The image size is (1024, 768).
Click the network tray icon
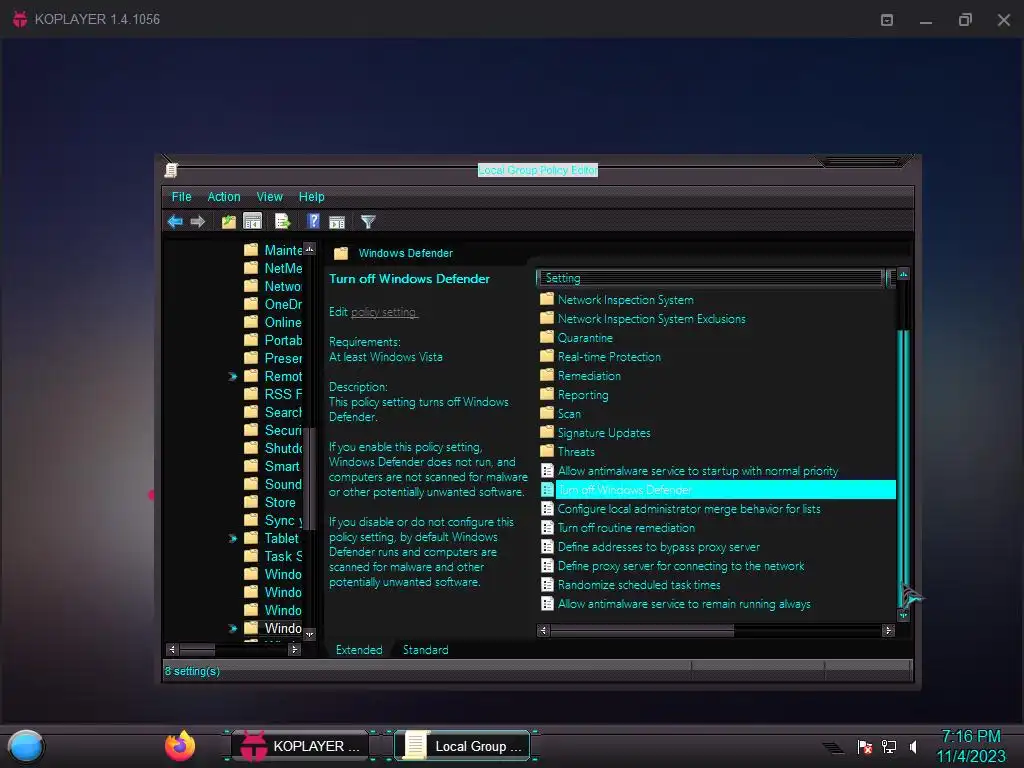coord(889,746)
